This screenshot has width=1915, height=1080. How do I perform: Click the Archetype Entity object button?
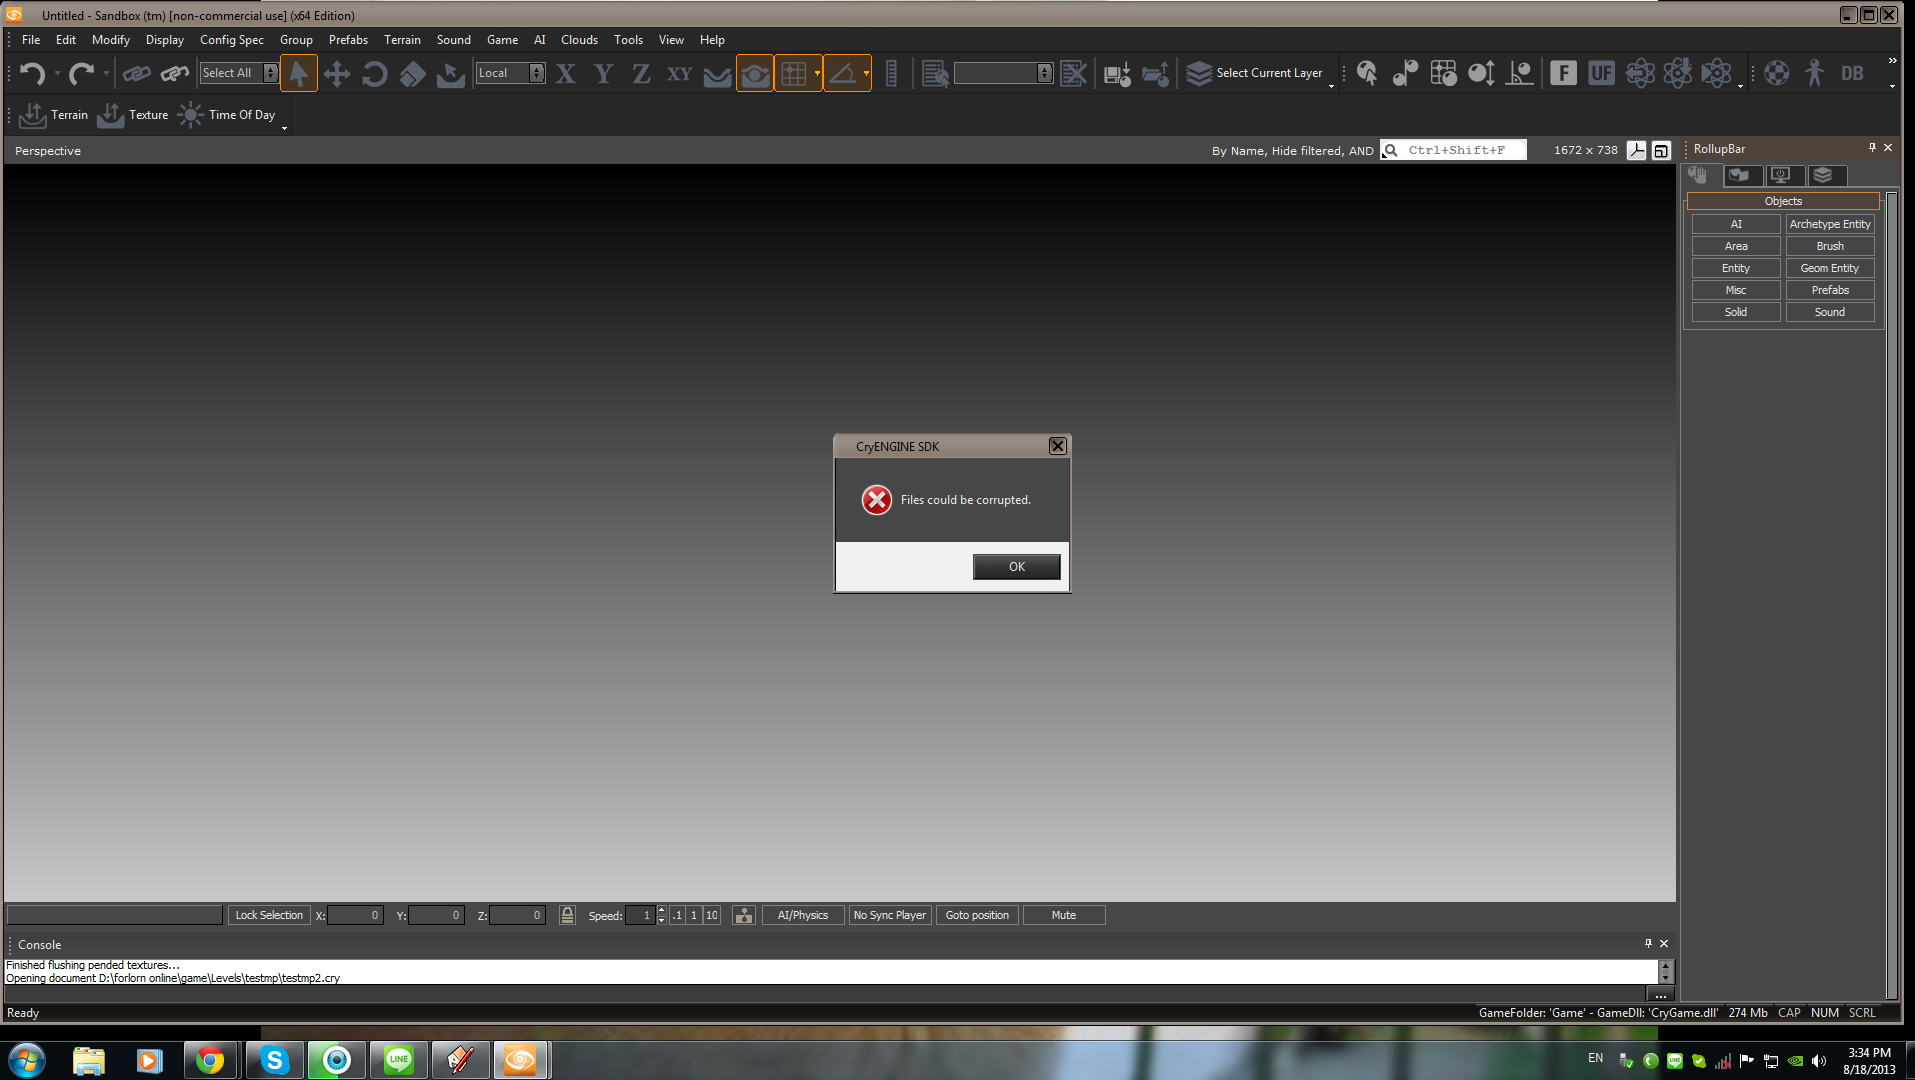1829,224
